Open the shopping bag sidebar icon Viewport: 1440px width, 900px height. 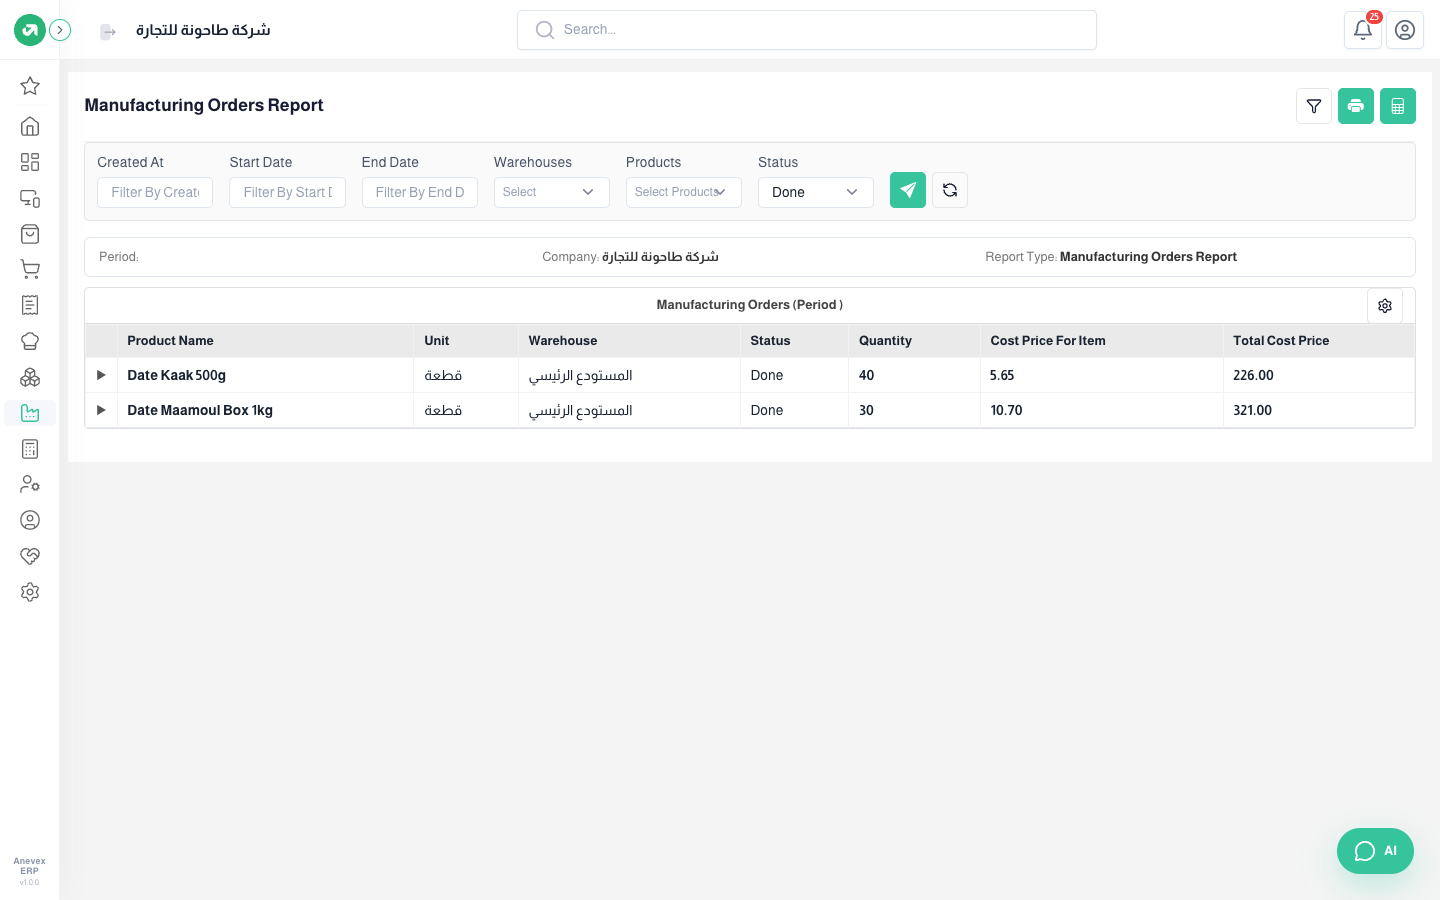coord(30,234)
